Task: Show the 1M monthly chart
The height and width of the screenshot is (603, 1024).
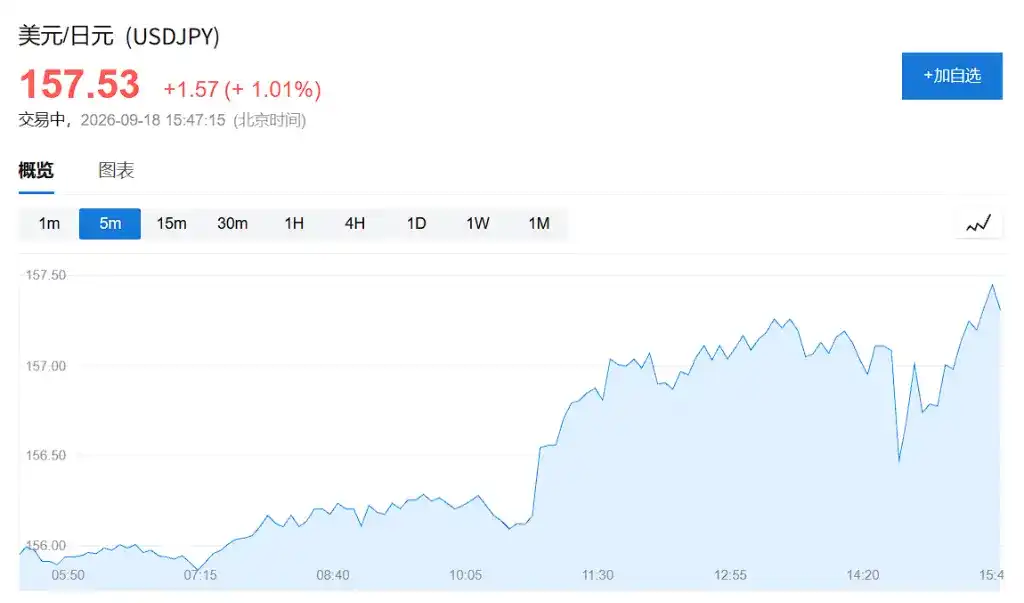Action: click(x=539, y=223)
